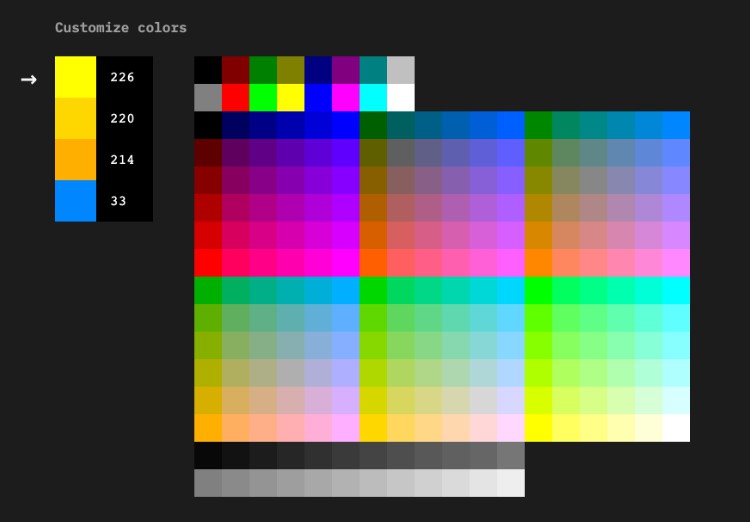750x522 pixels.
Task: Pick olive in the basic 16-color top row
Action: (x=290, y=70)
